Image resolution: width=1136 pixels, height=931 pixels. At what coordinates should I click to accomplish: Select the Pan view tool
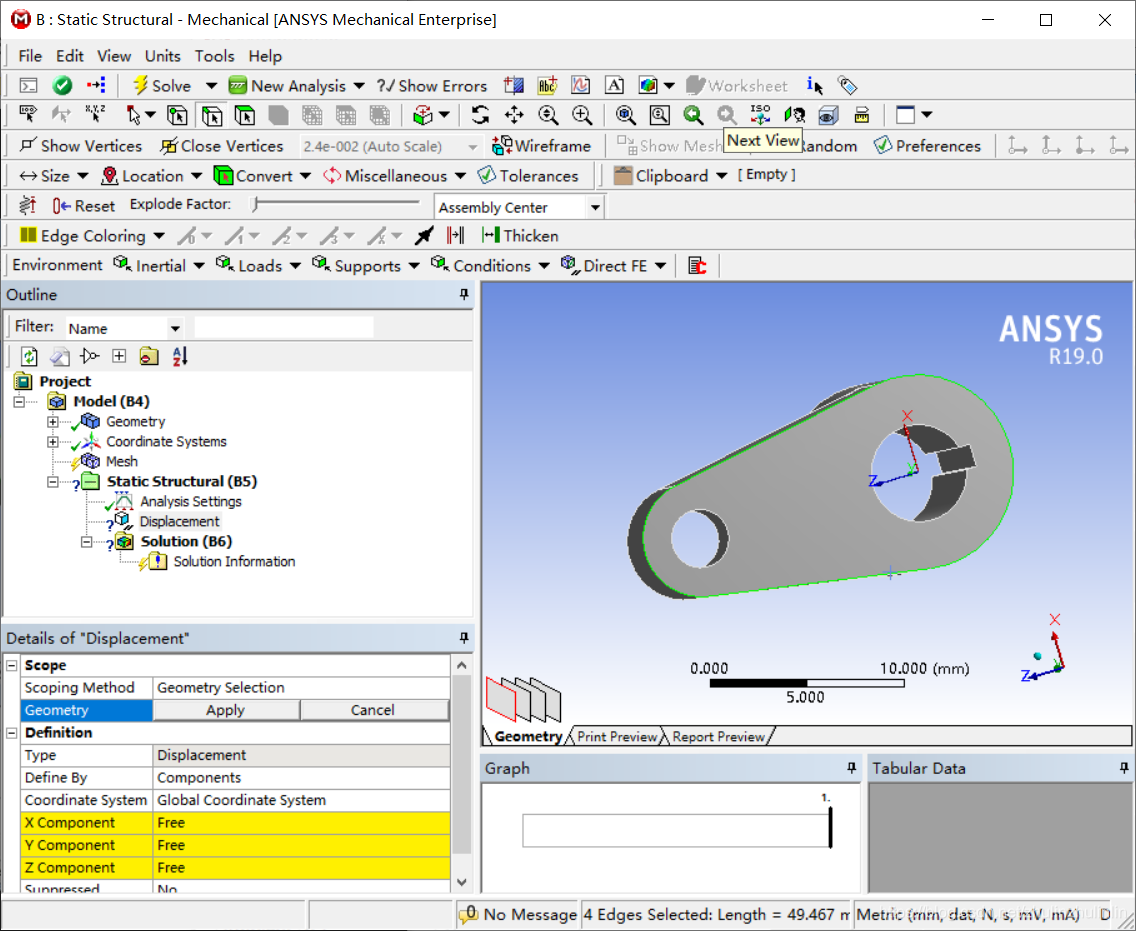[514, 115]
